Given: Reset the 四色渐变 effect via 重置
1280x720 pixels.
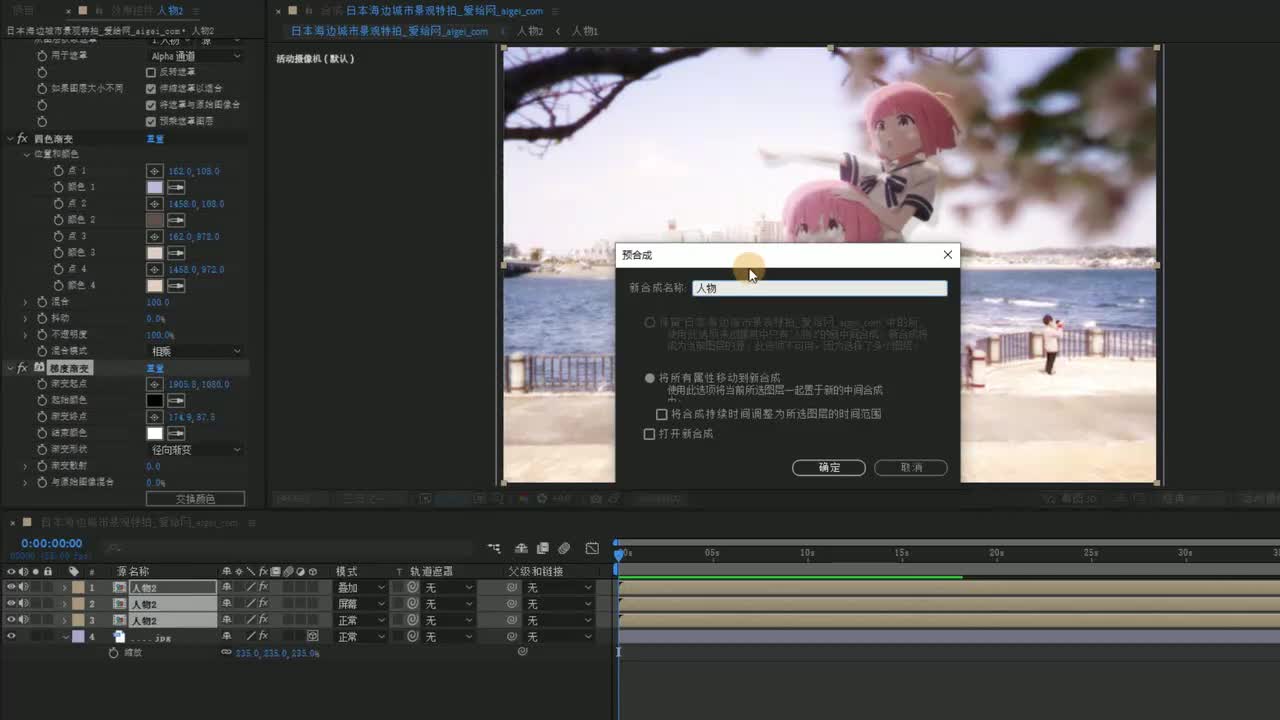Looking at the screenshot, I should tap(155, 139).
